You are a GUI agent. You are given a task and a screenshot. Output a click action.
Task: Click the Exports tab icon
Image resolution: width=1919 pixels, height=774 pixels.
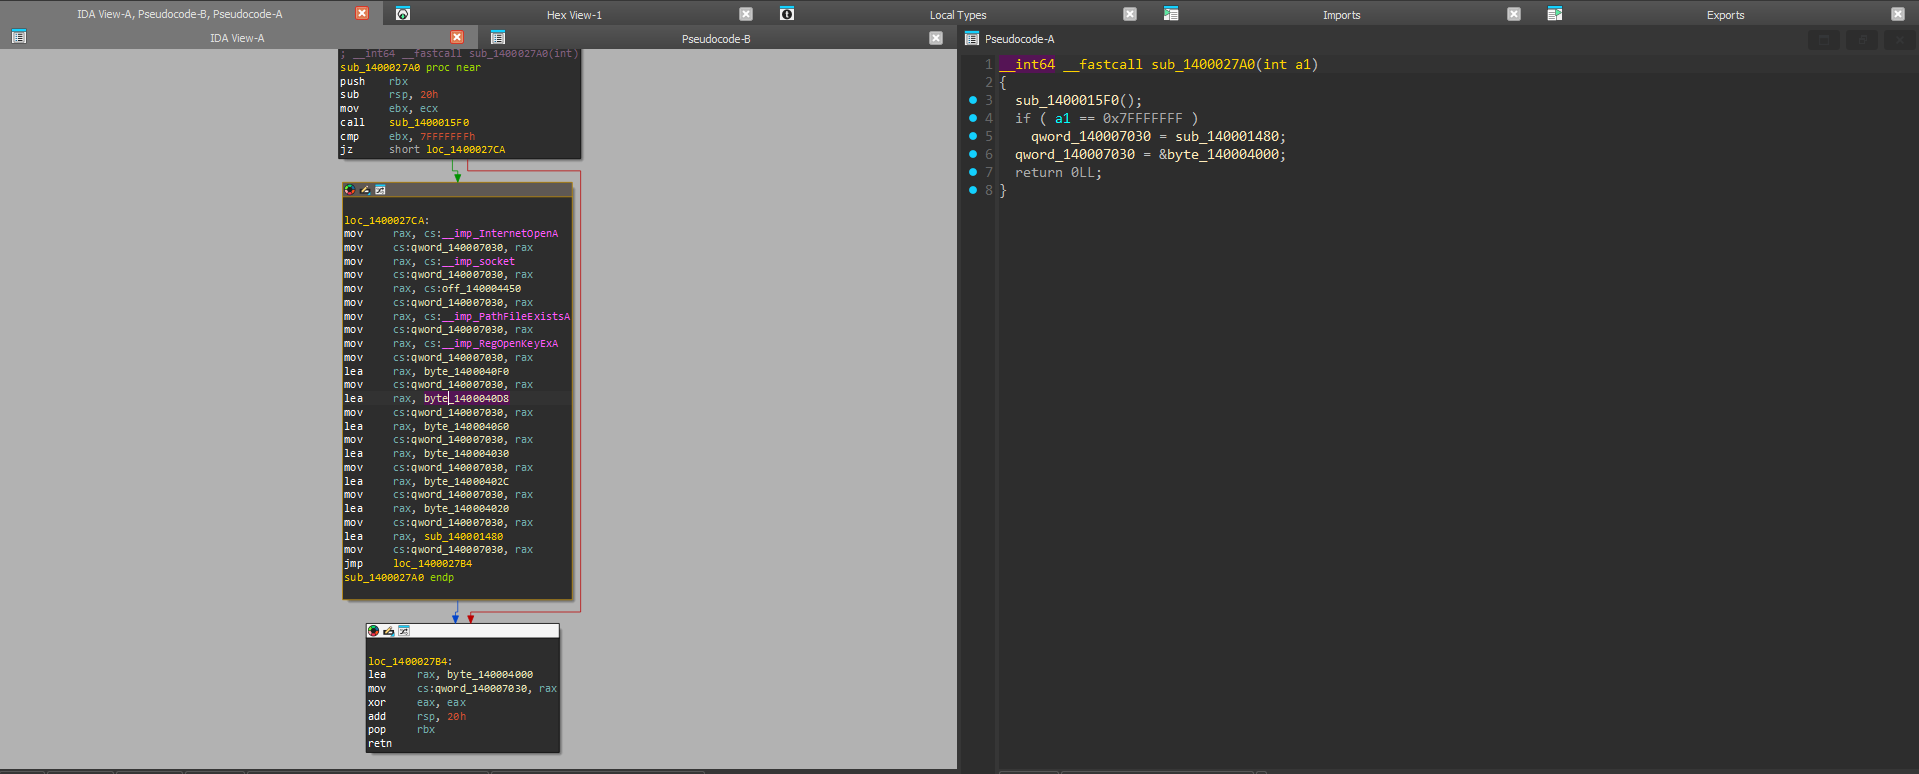point(1555,14)
